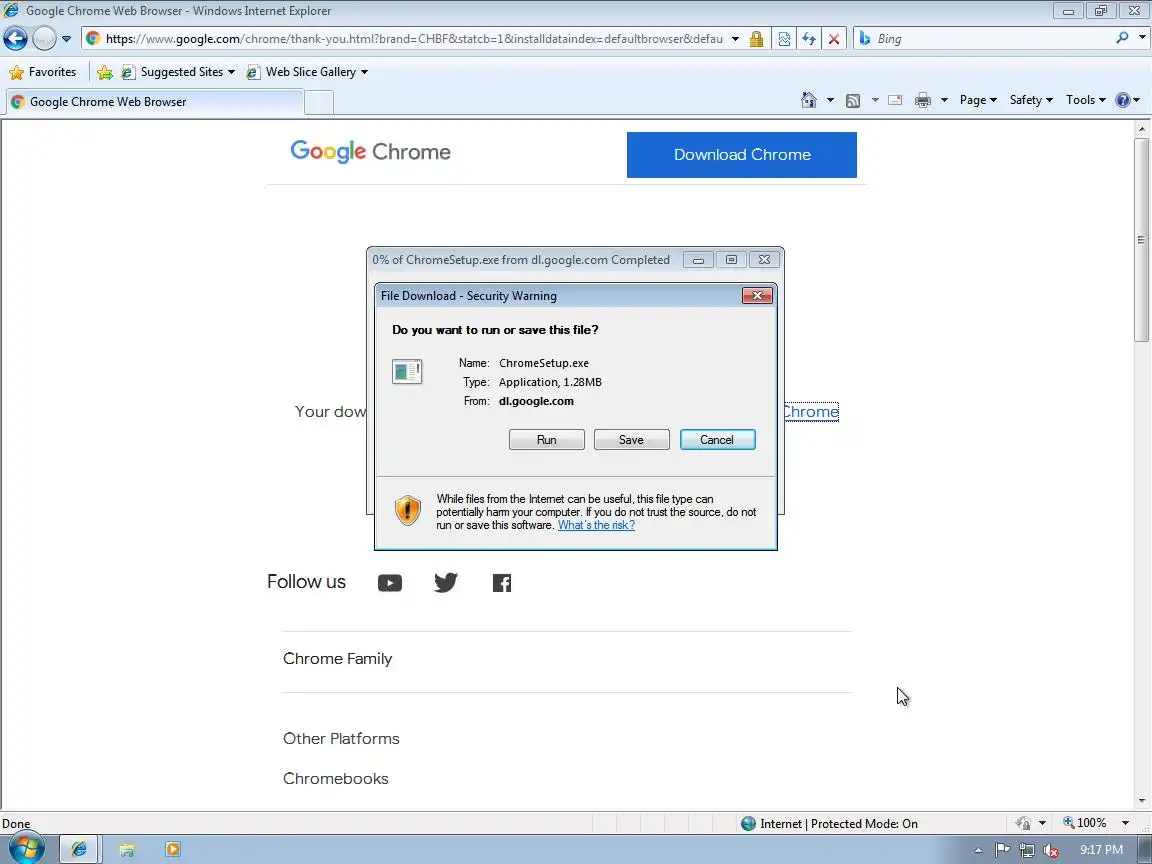Click the Read Mail icon
This screenshot has width=1152, height=864.
(895, 101)
